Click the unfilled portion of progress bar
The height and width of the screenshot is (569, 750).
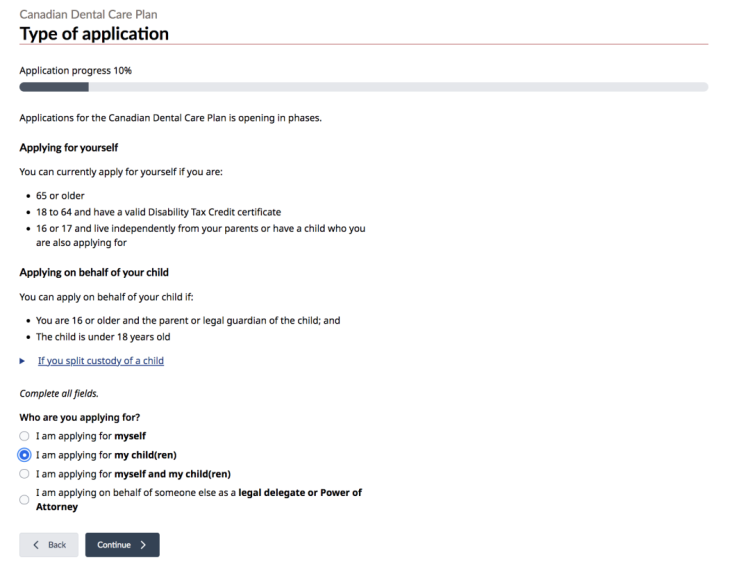[400, 87]
